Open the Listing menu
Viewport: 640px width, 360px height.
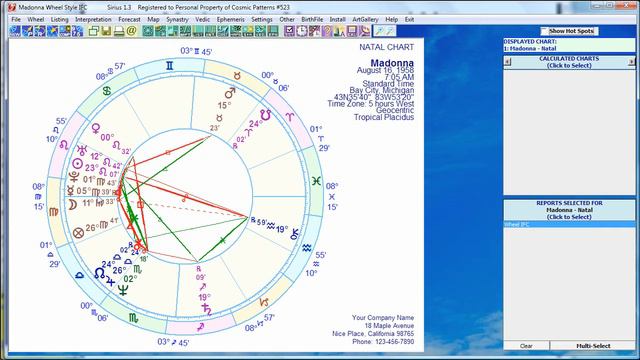(60, 19)
